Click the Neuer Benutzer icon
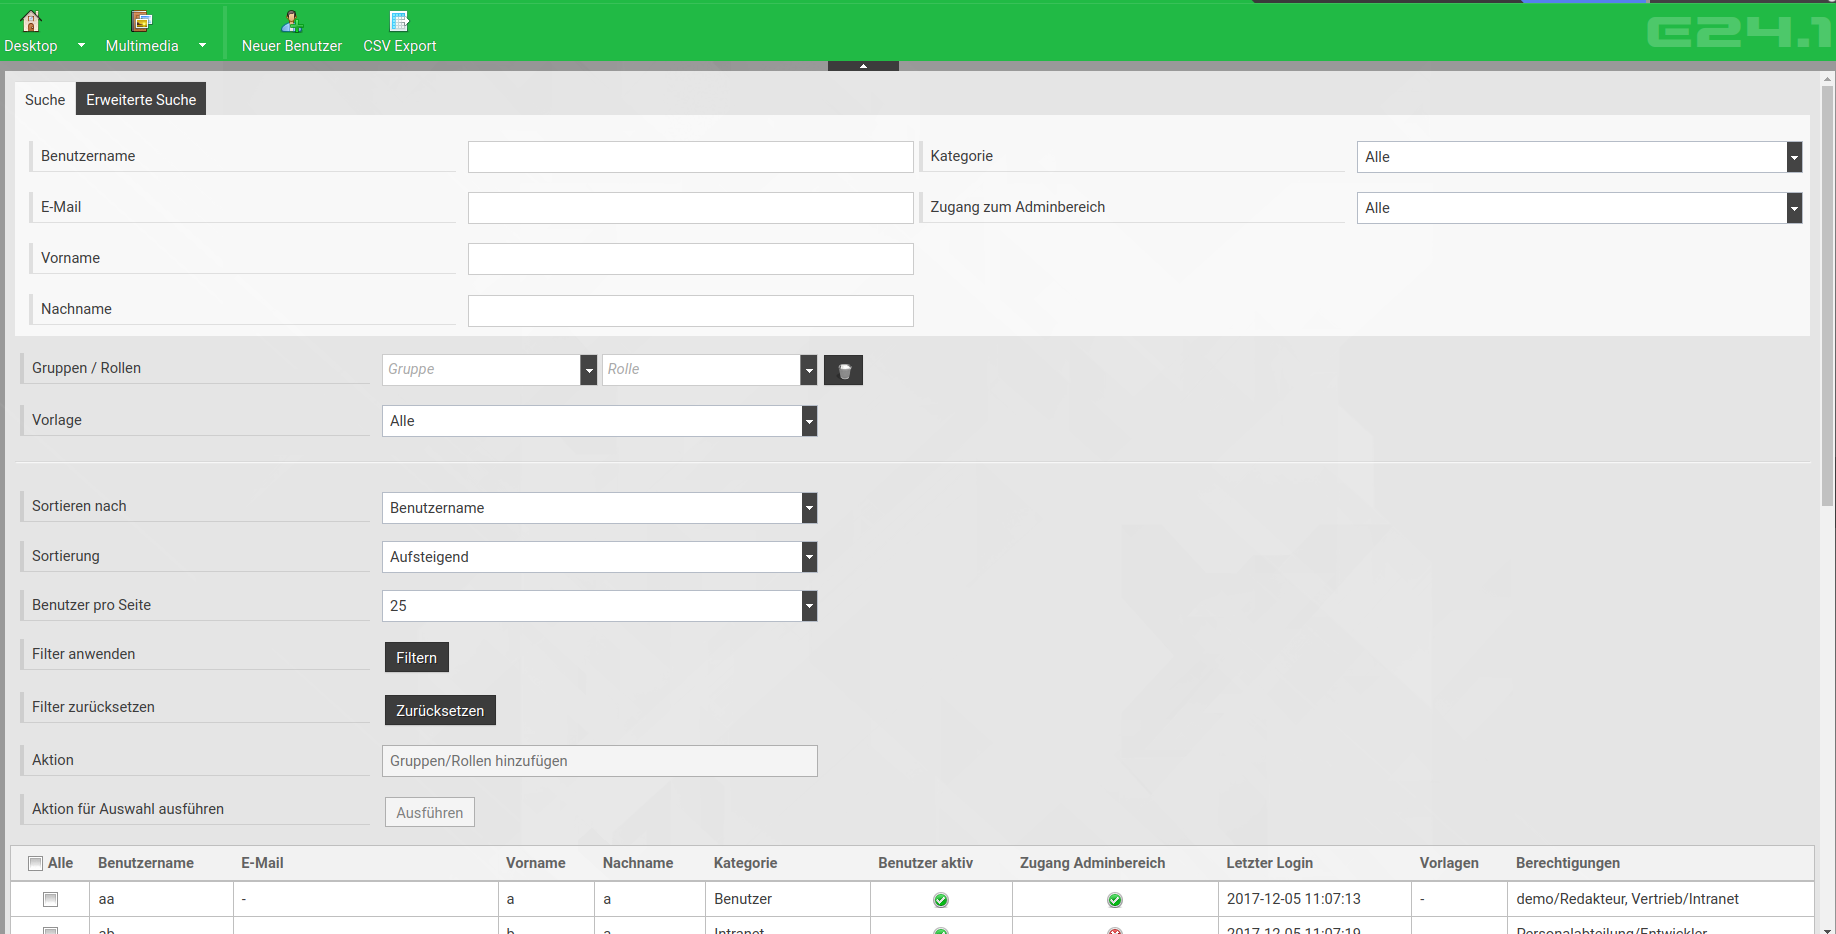The height and width of the screenshot is (934, 1836). tap(292, 20)
